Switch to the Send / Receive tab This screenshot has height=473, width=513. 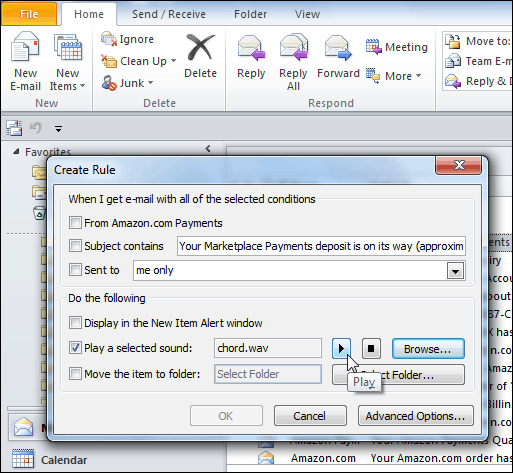click(x=169, y=14)
